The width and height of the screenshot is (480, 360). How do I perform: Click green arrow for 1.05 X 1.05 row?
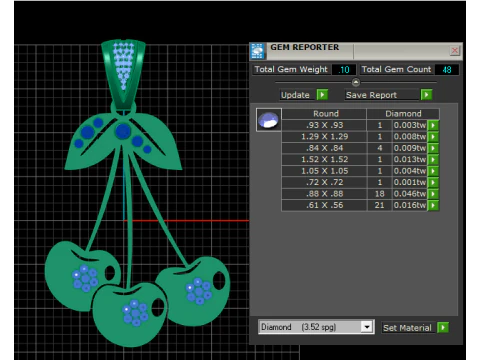pos(433,171)
